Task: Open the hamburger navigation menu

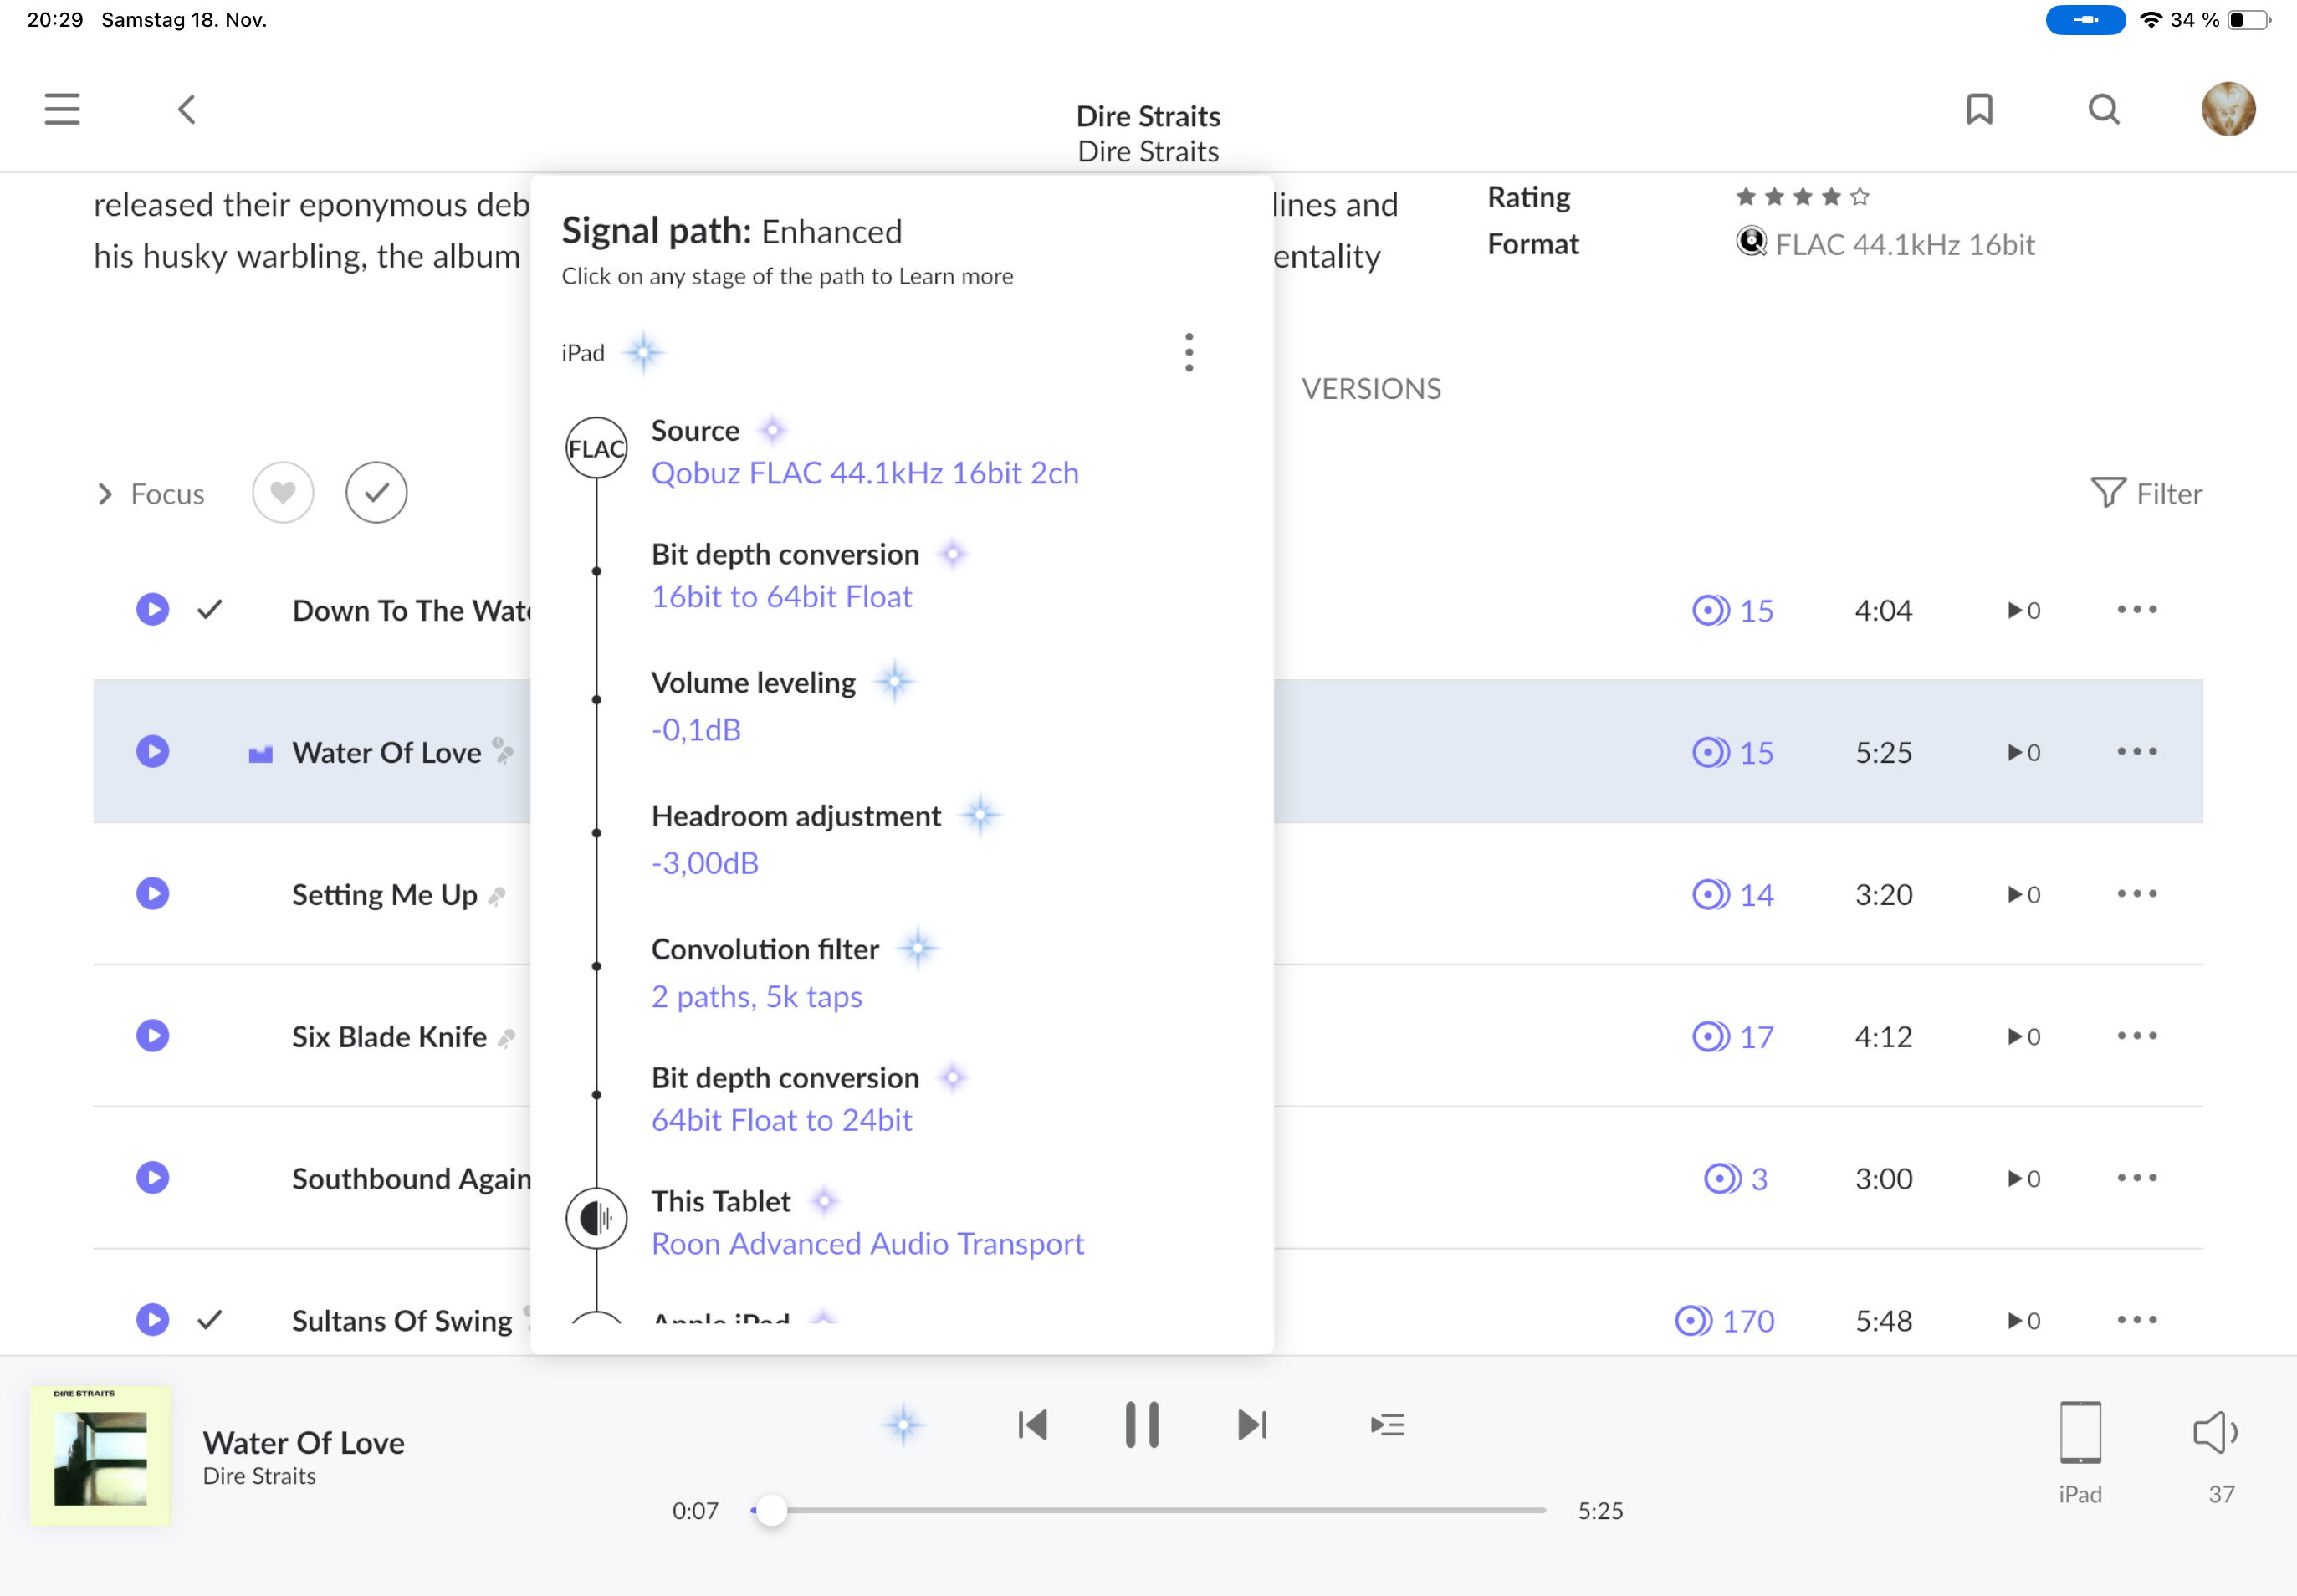Action: pos(62,109)
